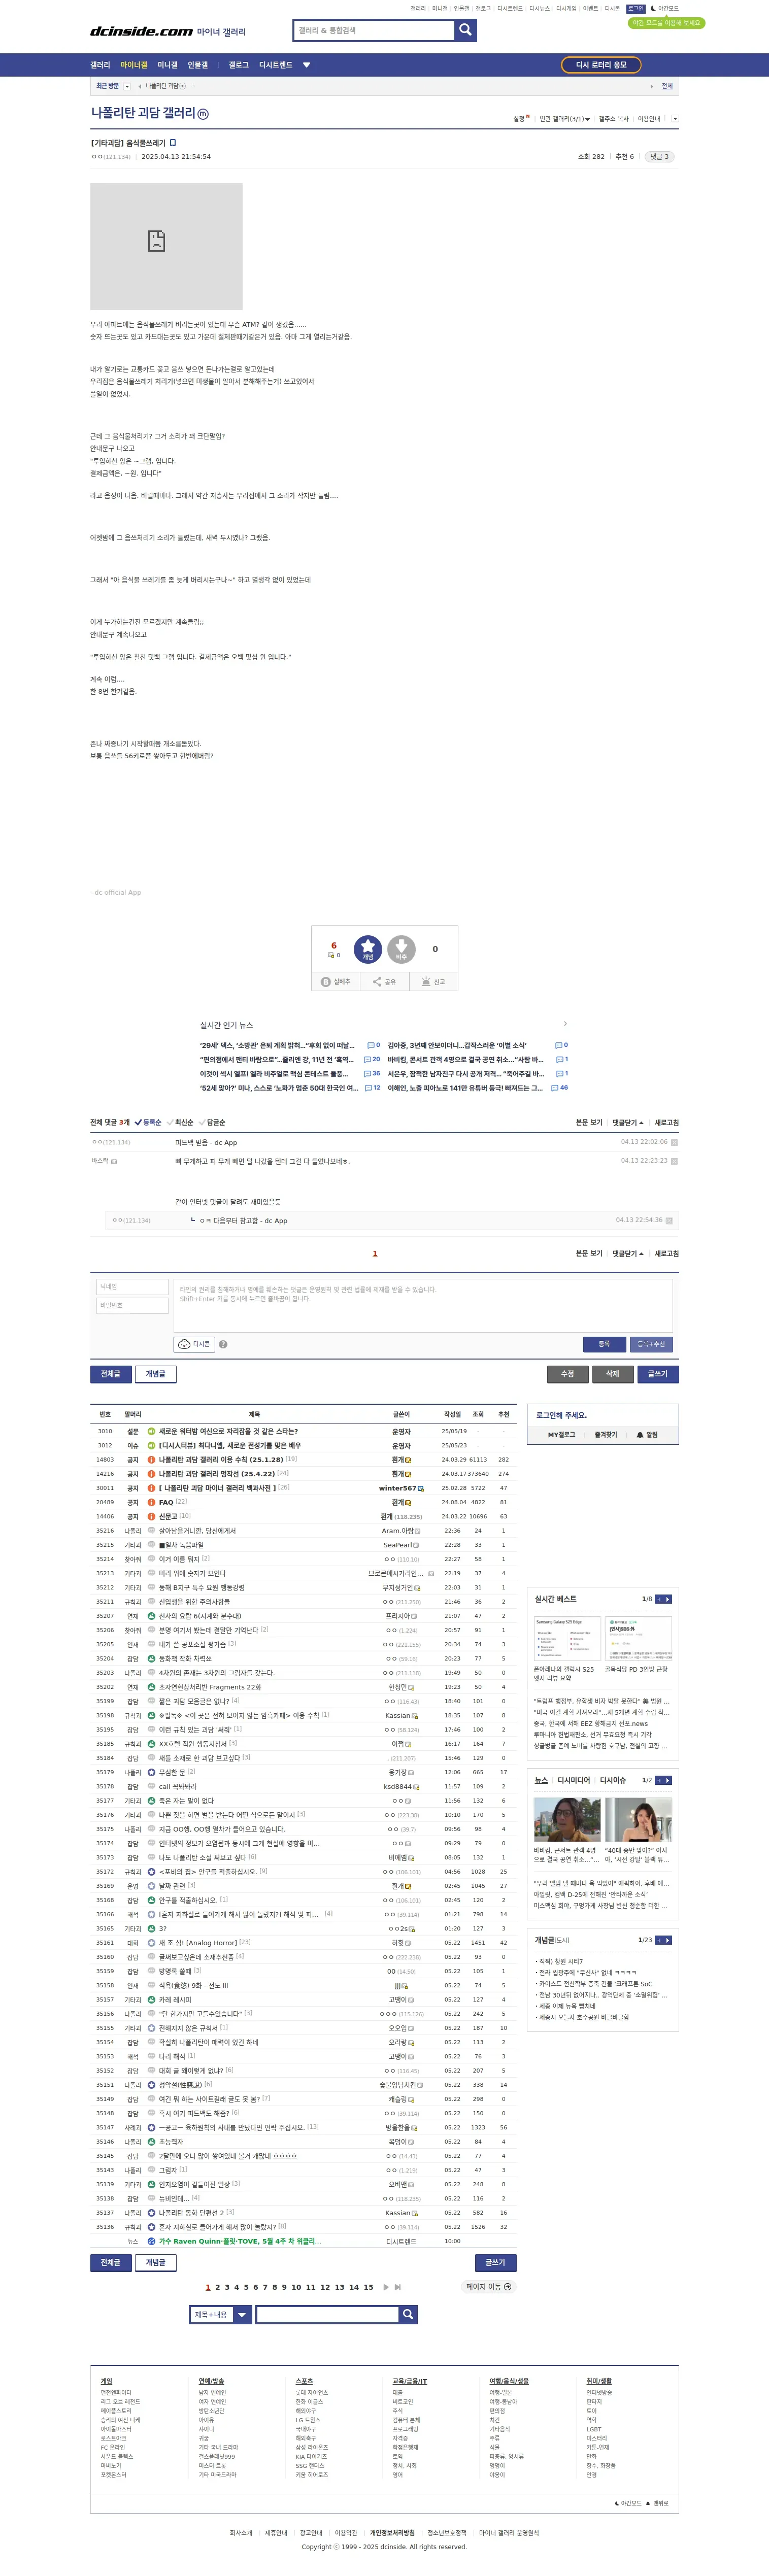Click the 댓글 3 badge near 추천 6
The height and width of the screenshot is (2576, 769).
click(659, 157)
